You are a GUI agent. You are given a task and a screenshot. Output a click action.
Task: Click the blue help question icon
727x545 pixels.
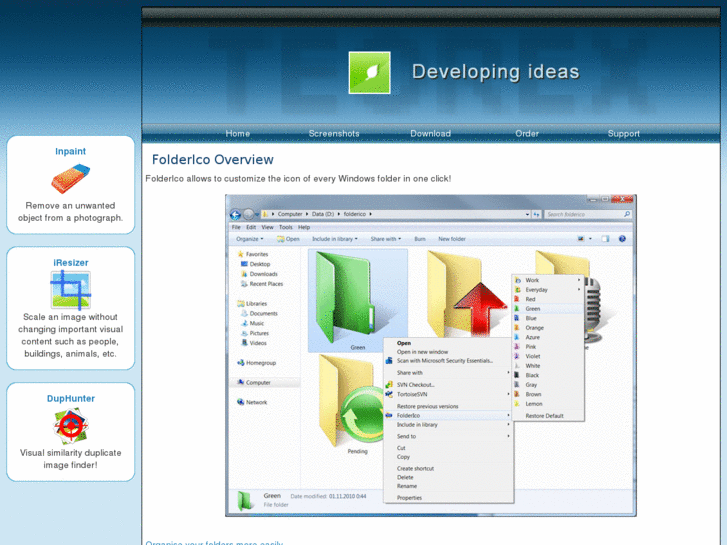point(622,239)
